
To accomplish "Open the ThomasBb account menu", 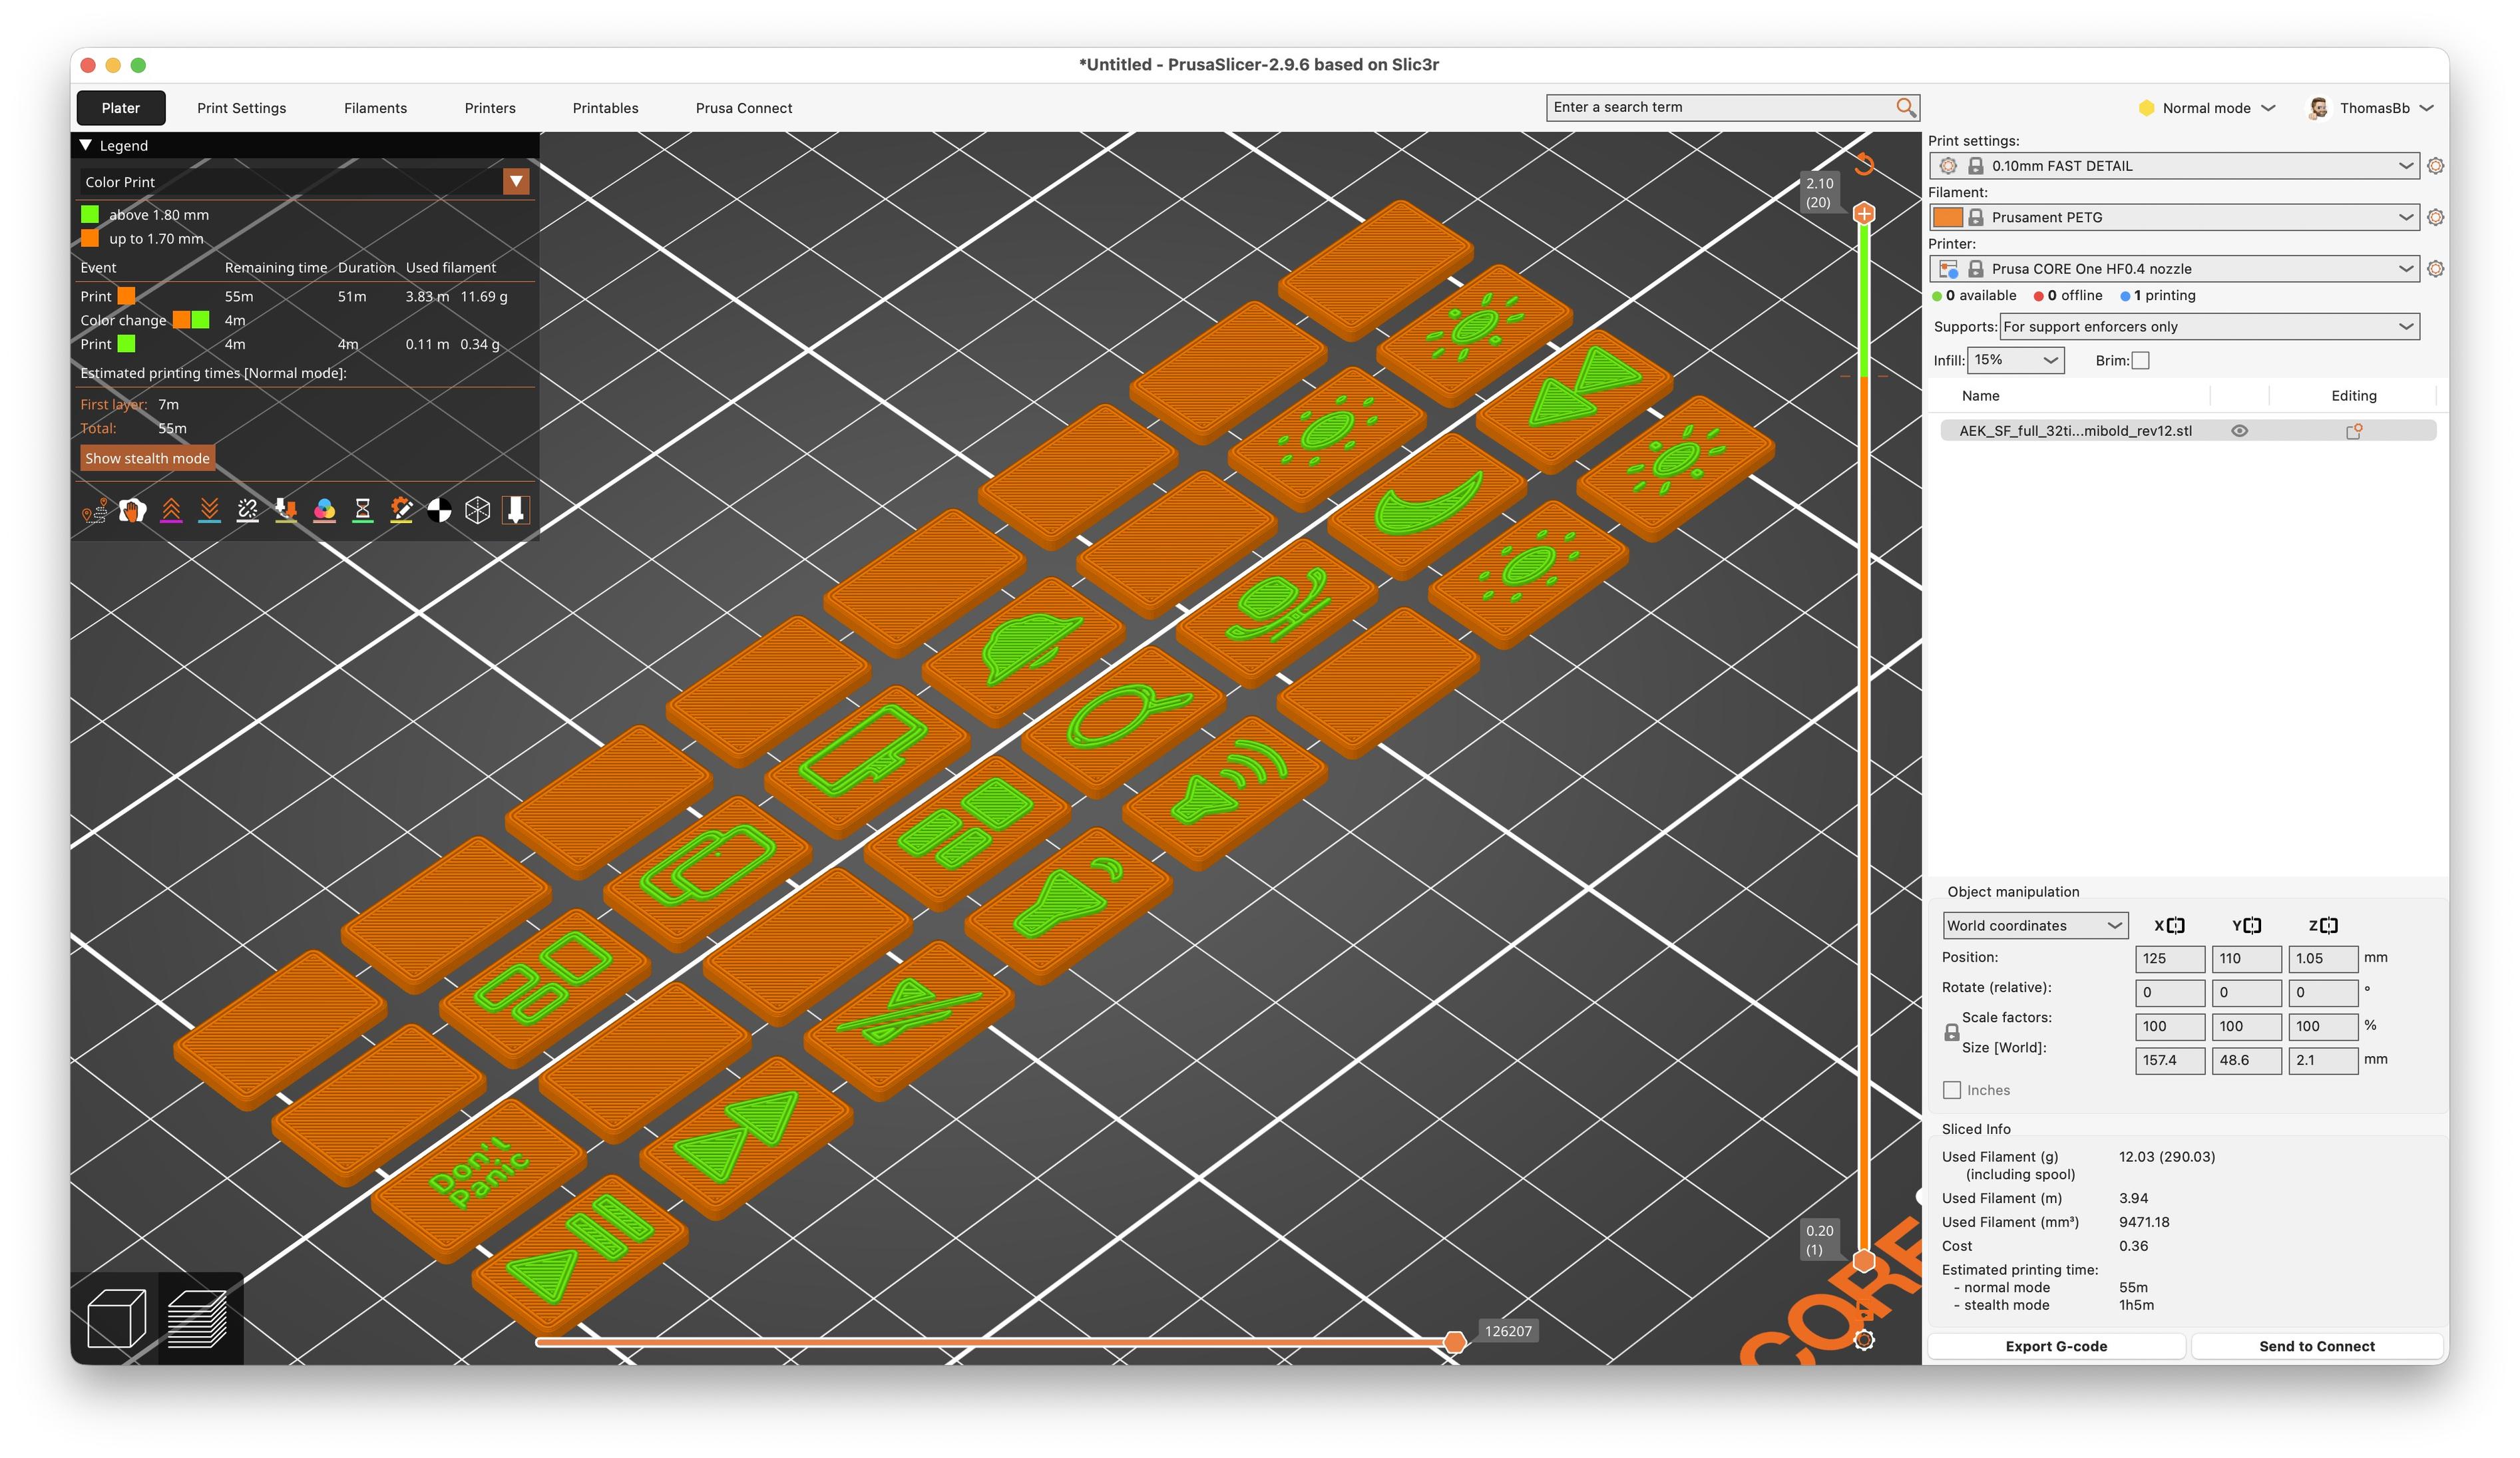I will 2371,108.
